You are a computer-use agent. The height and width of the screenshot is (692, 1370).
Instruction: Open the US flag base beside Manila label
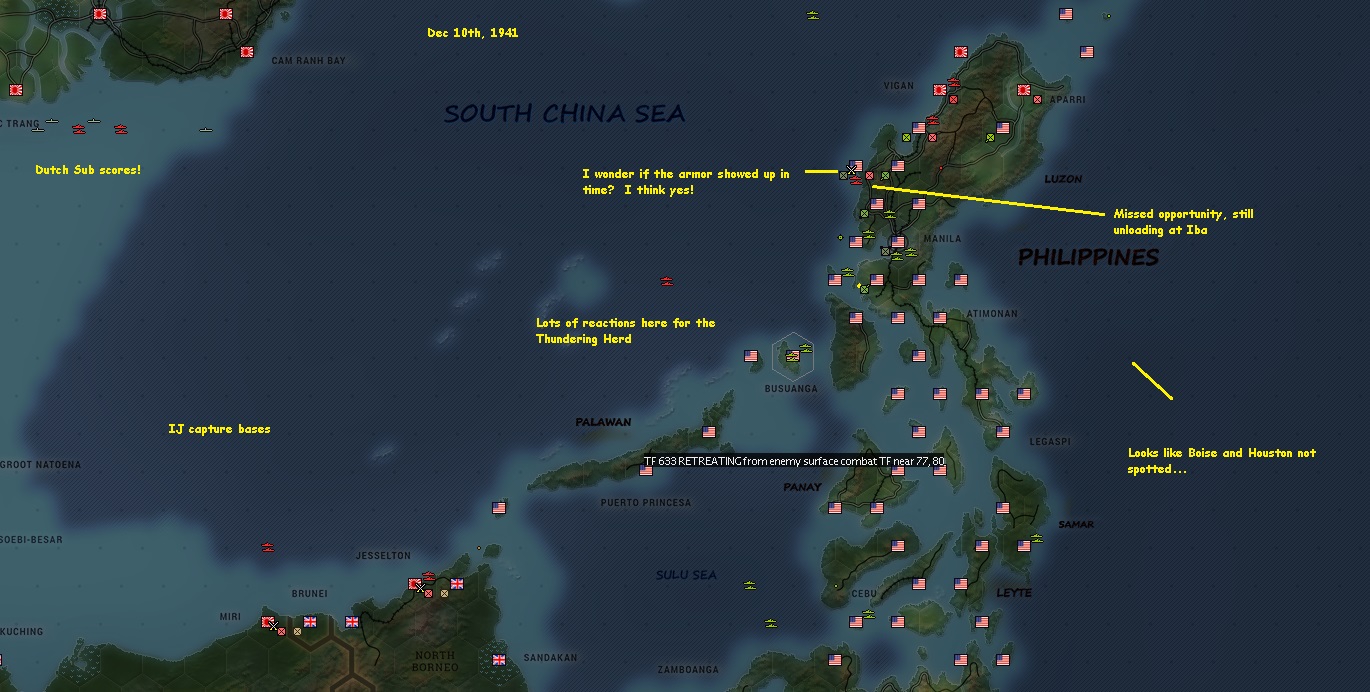[x=898, y=242]
